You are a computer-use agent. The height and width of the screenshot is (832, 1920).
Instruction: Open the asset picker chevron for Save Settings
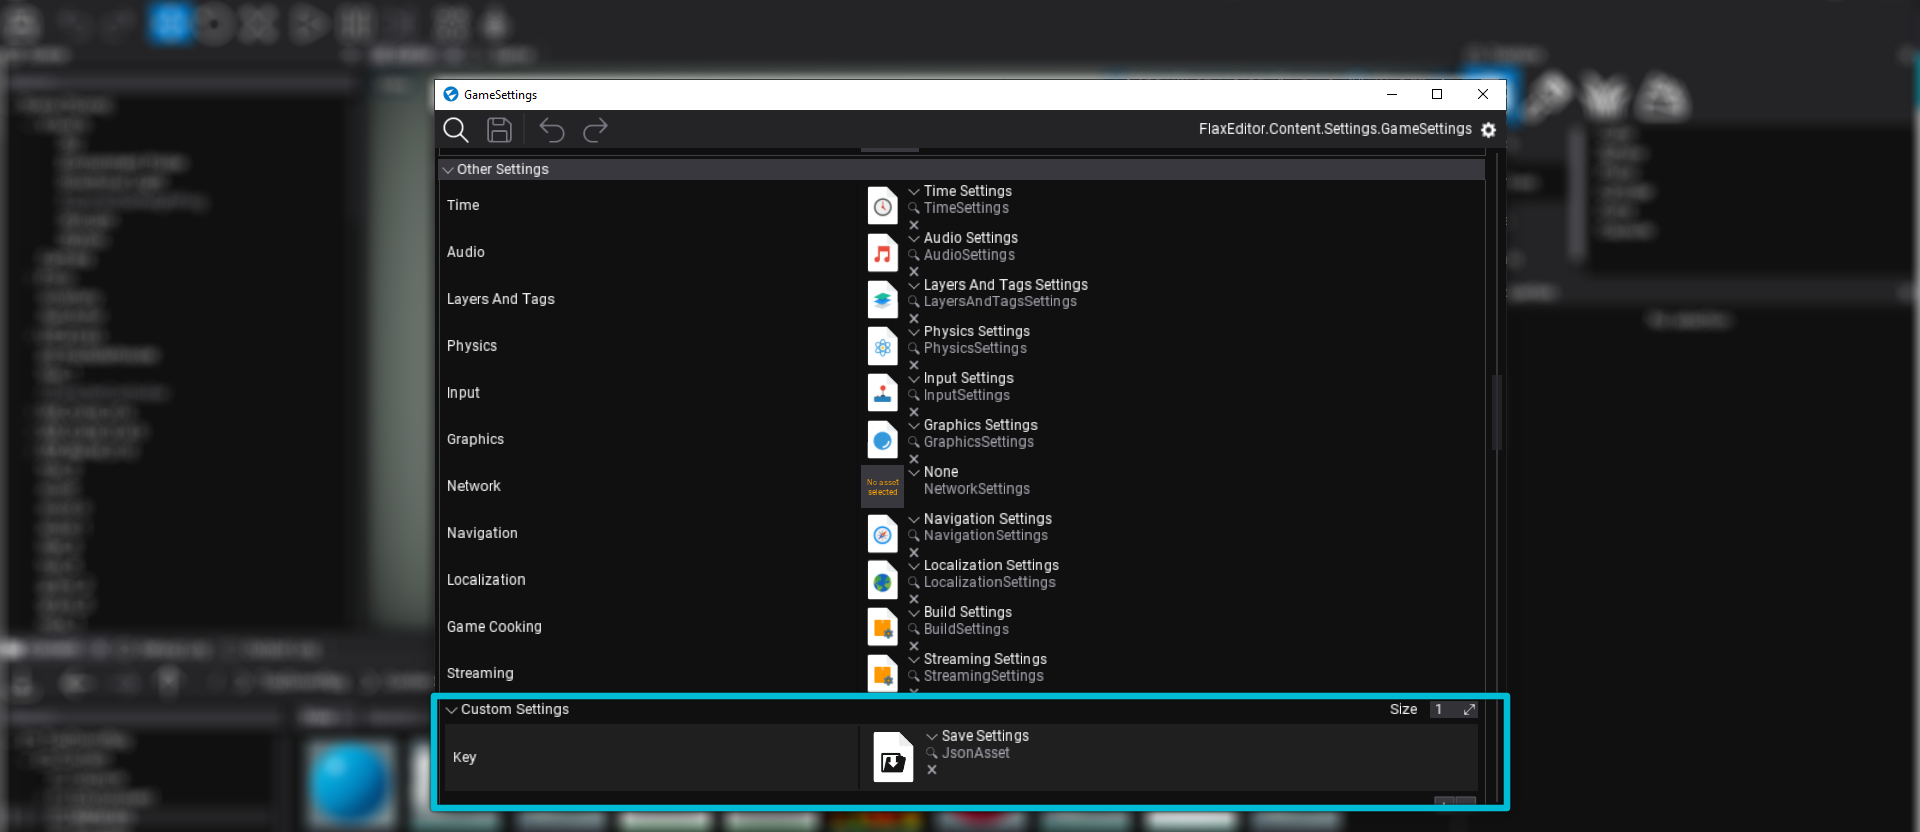[x=932, y=736]
